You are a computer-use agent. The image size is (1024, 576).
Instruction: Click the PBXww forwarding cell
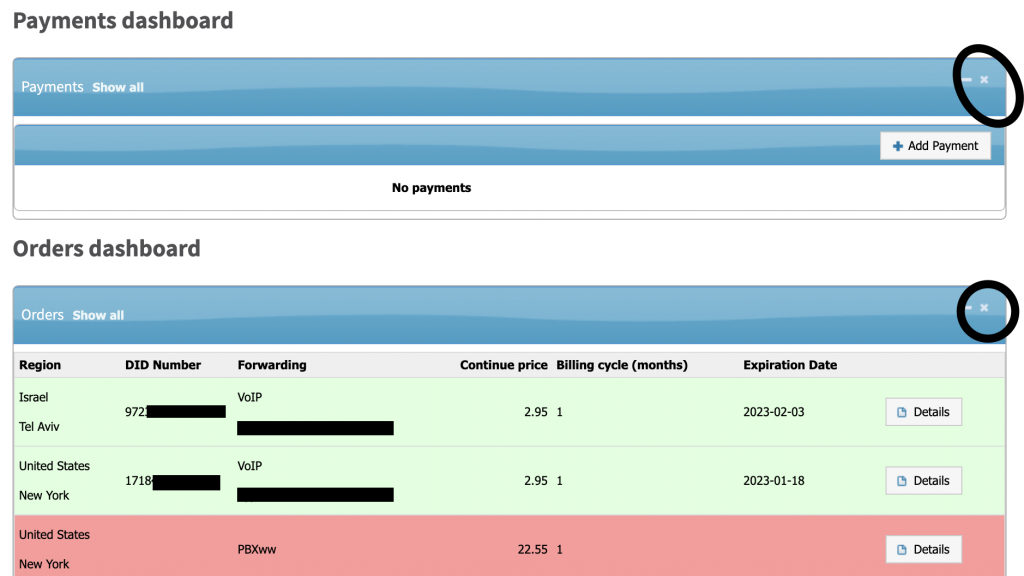coord(257,549)
